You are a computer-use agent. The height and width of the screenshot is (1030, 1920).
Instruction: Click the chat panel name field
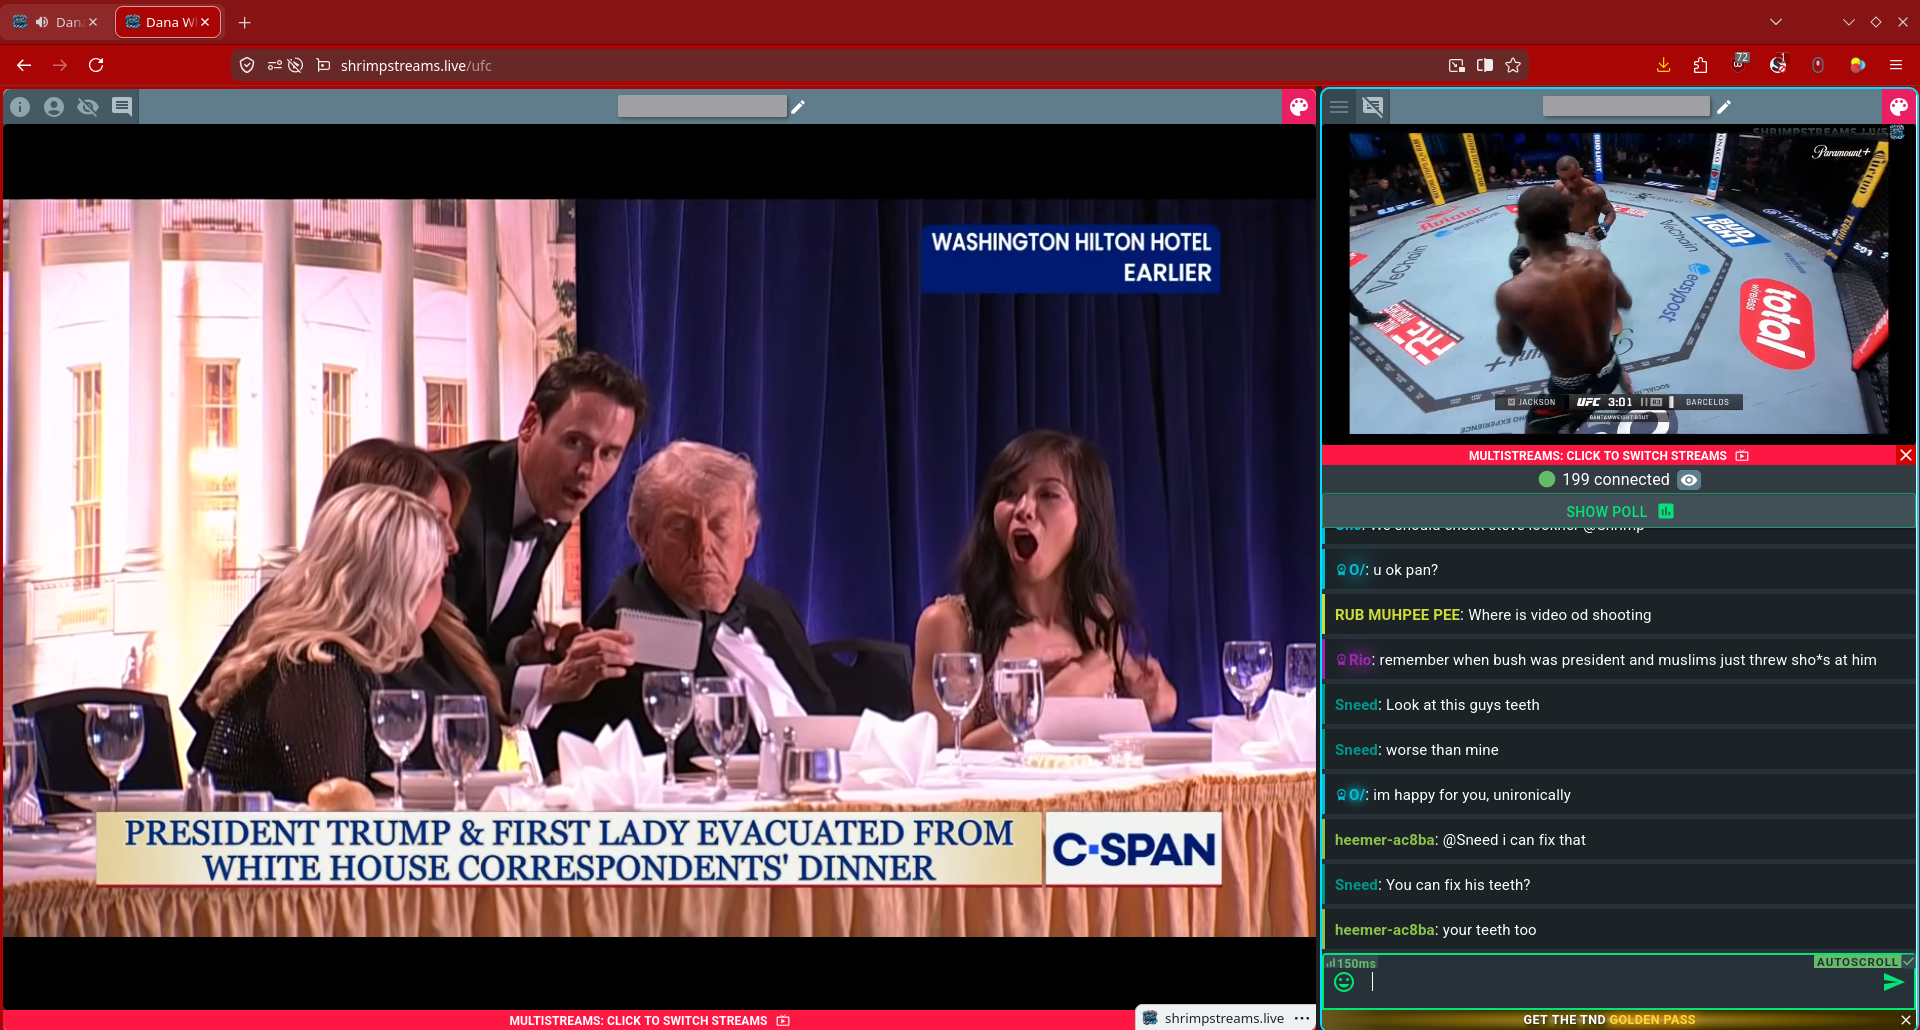point(1626,106)
